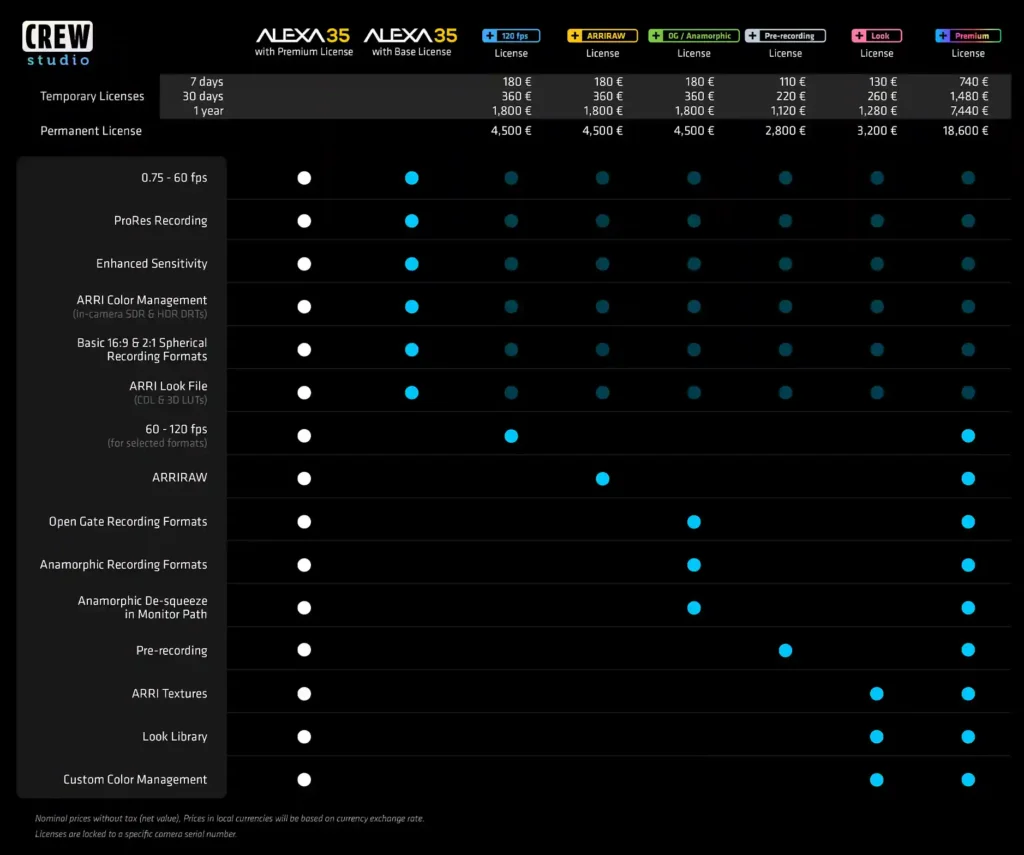Select Custom Color Management dot under Look License
This screenshot has height=855, width=1024.
(x=877, y=780)
